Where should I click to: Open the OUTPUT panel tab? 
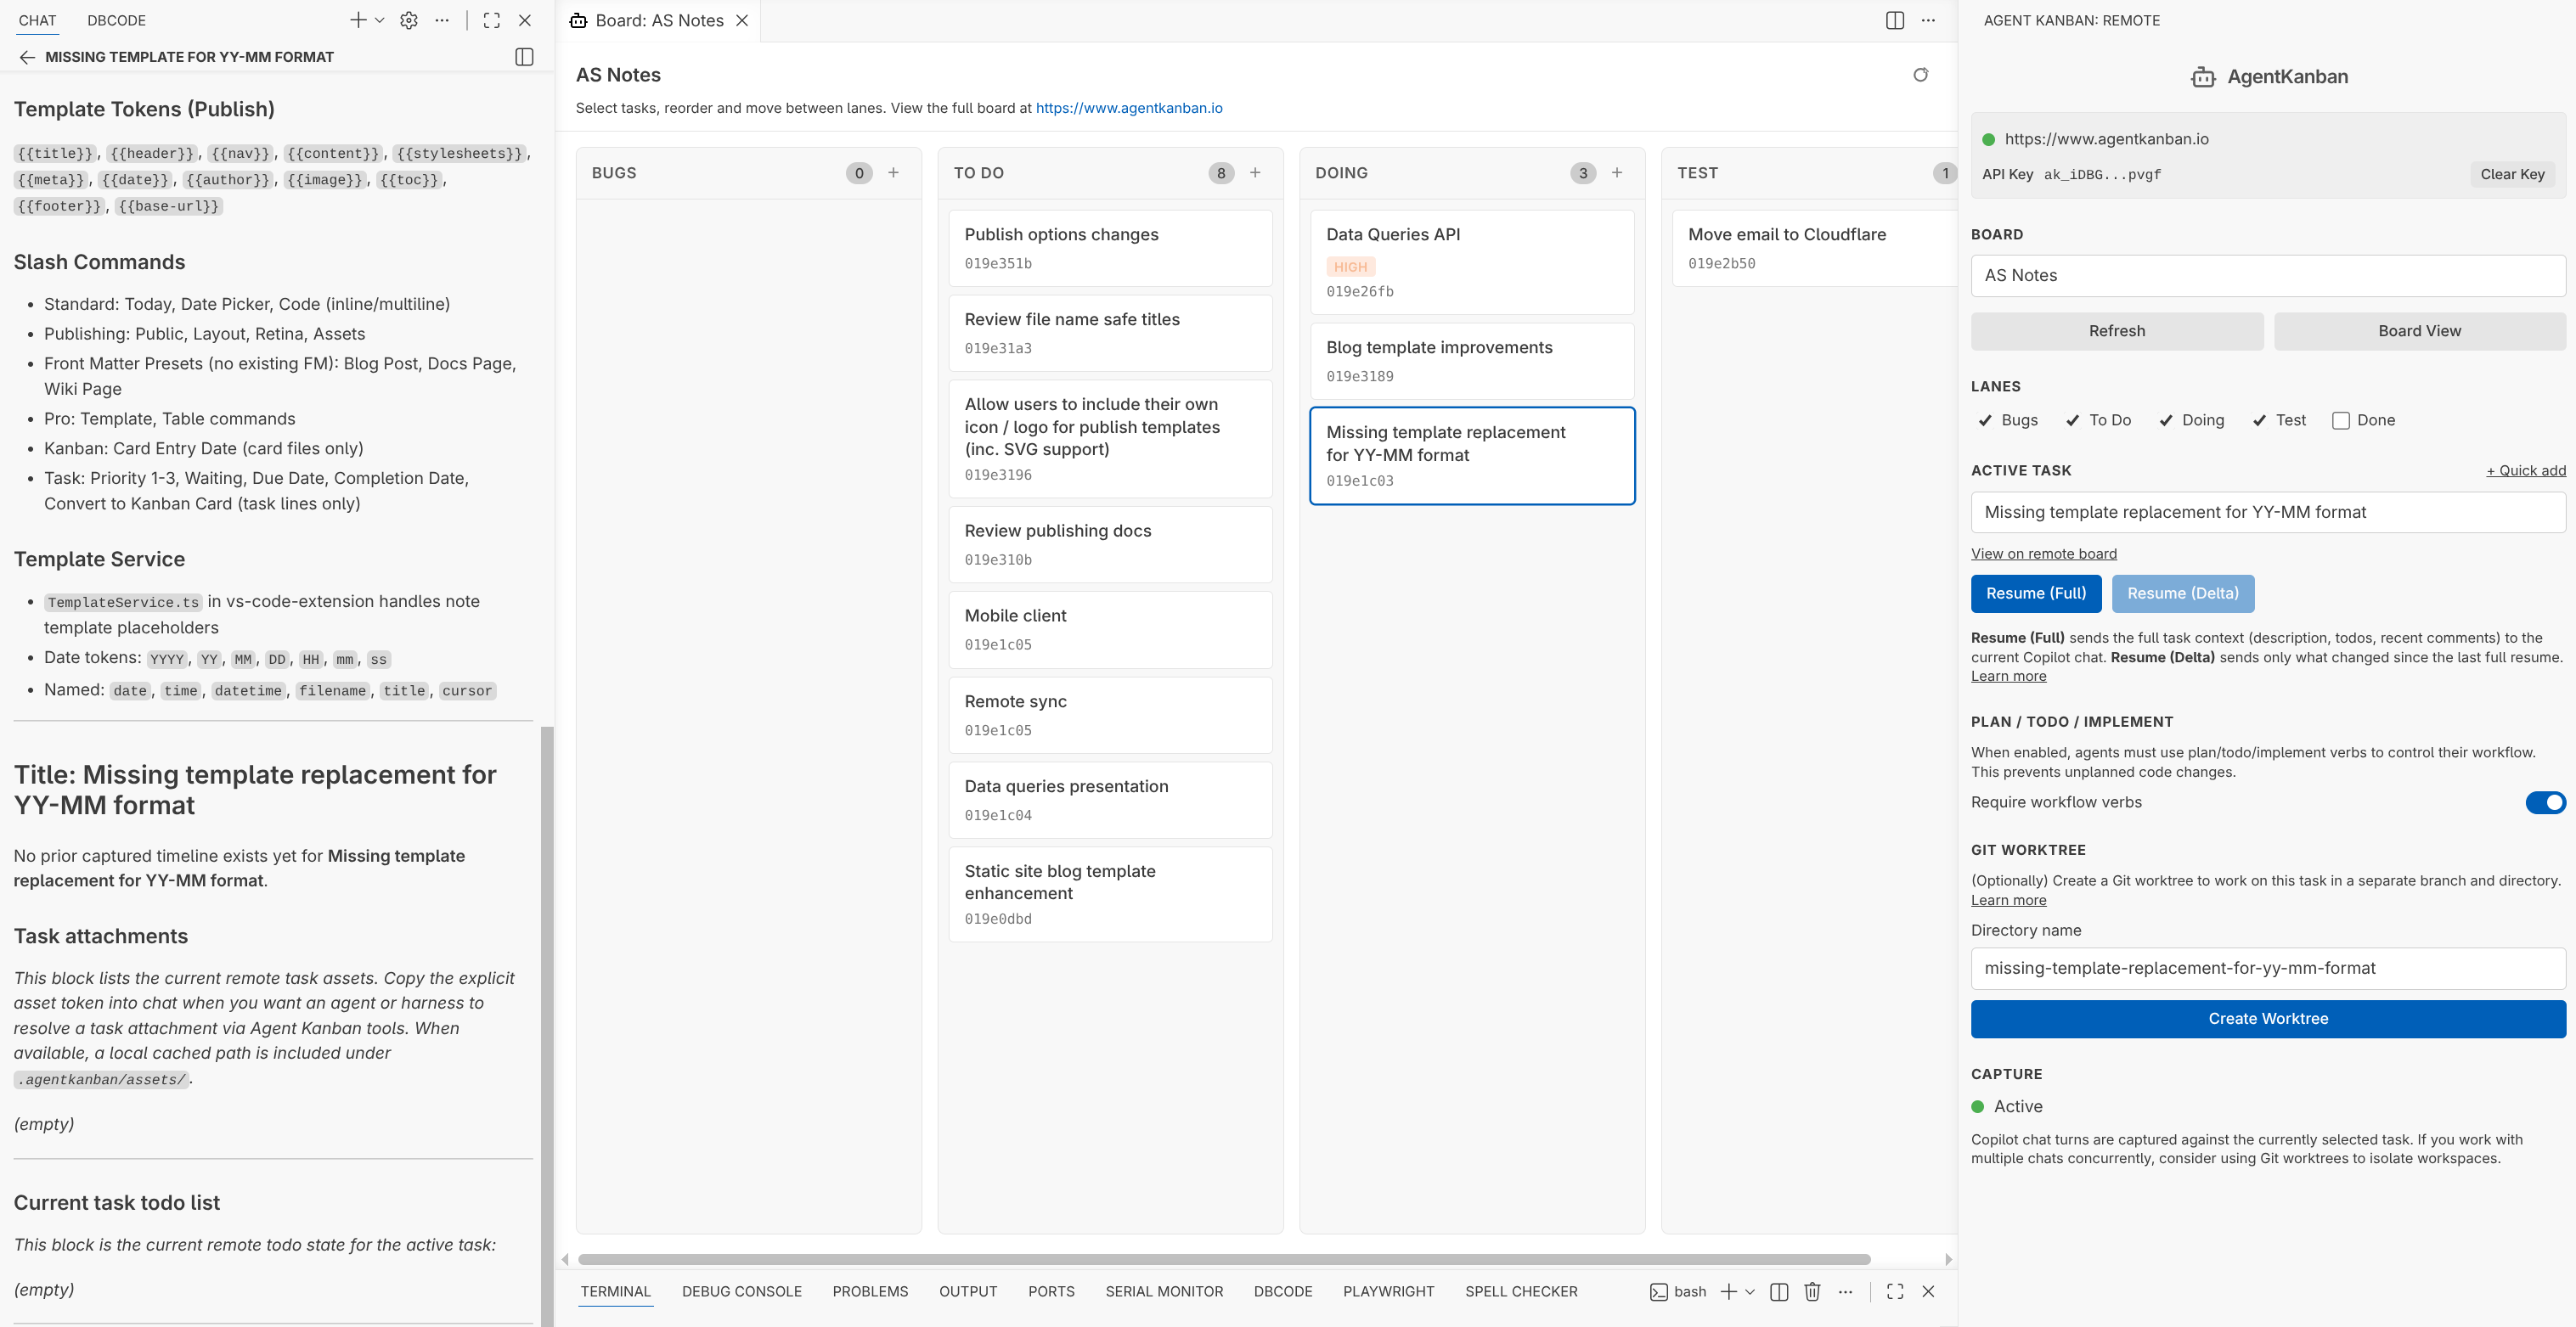(967, 1292)
